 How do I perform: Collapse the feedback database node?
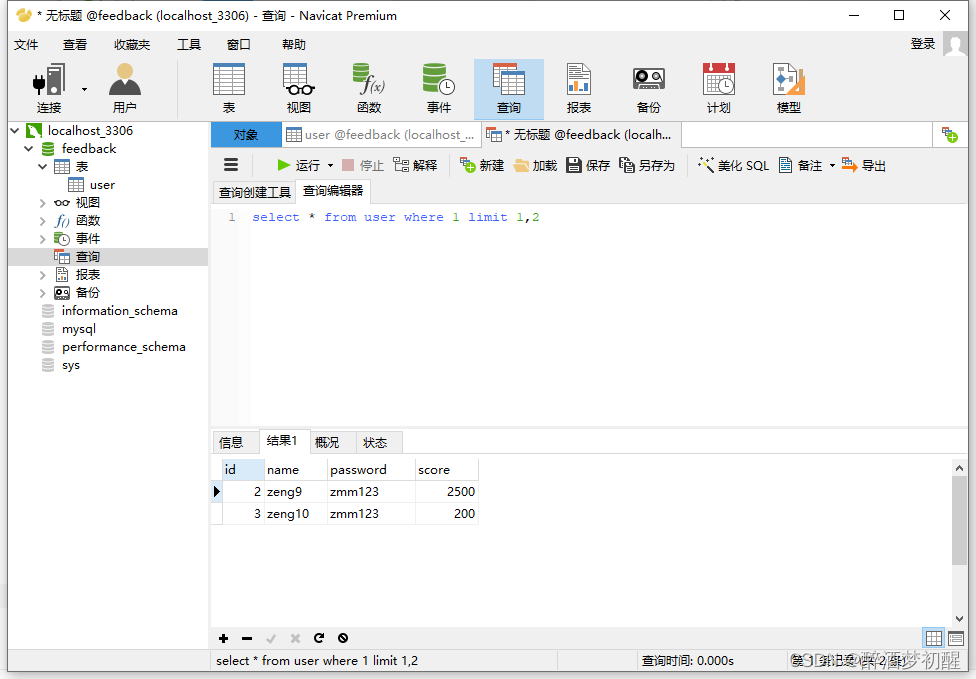(x=28, y=148)
